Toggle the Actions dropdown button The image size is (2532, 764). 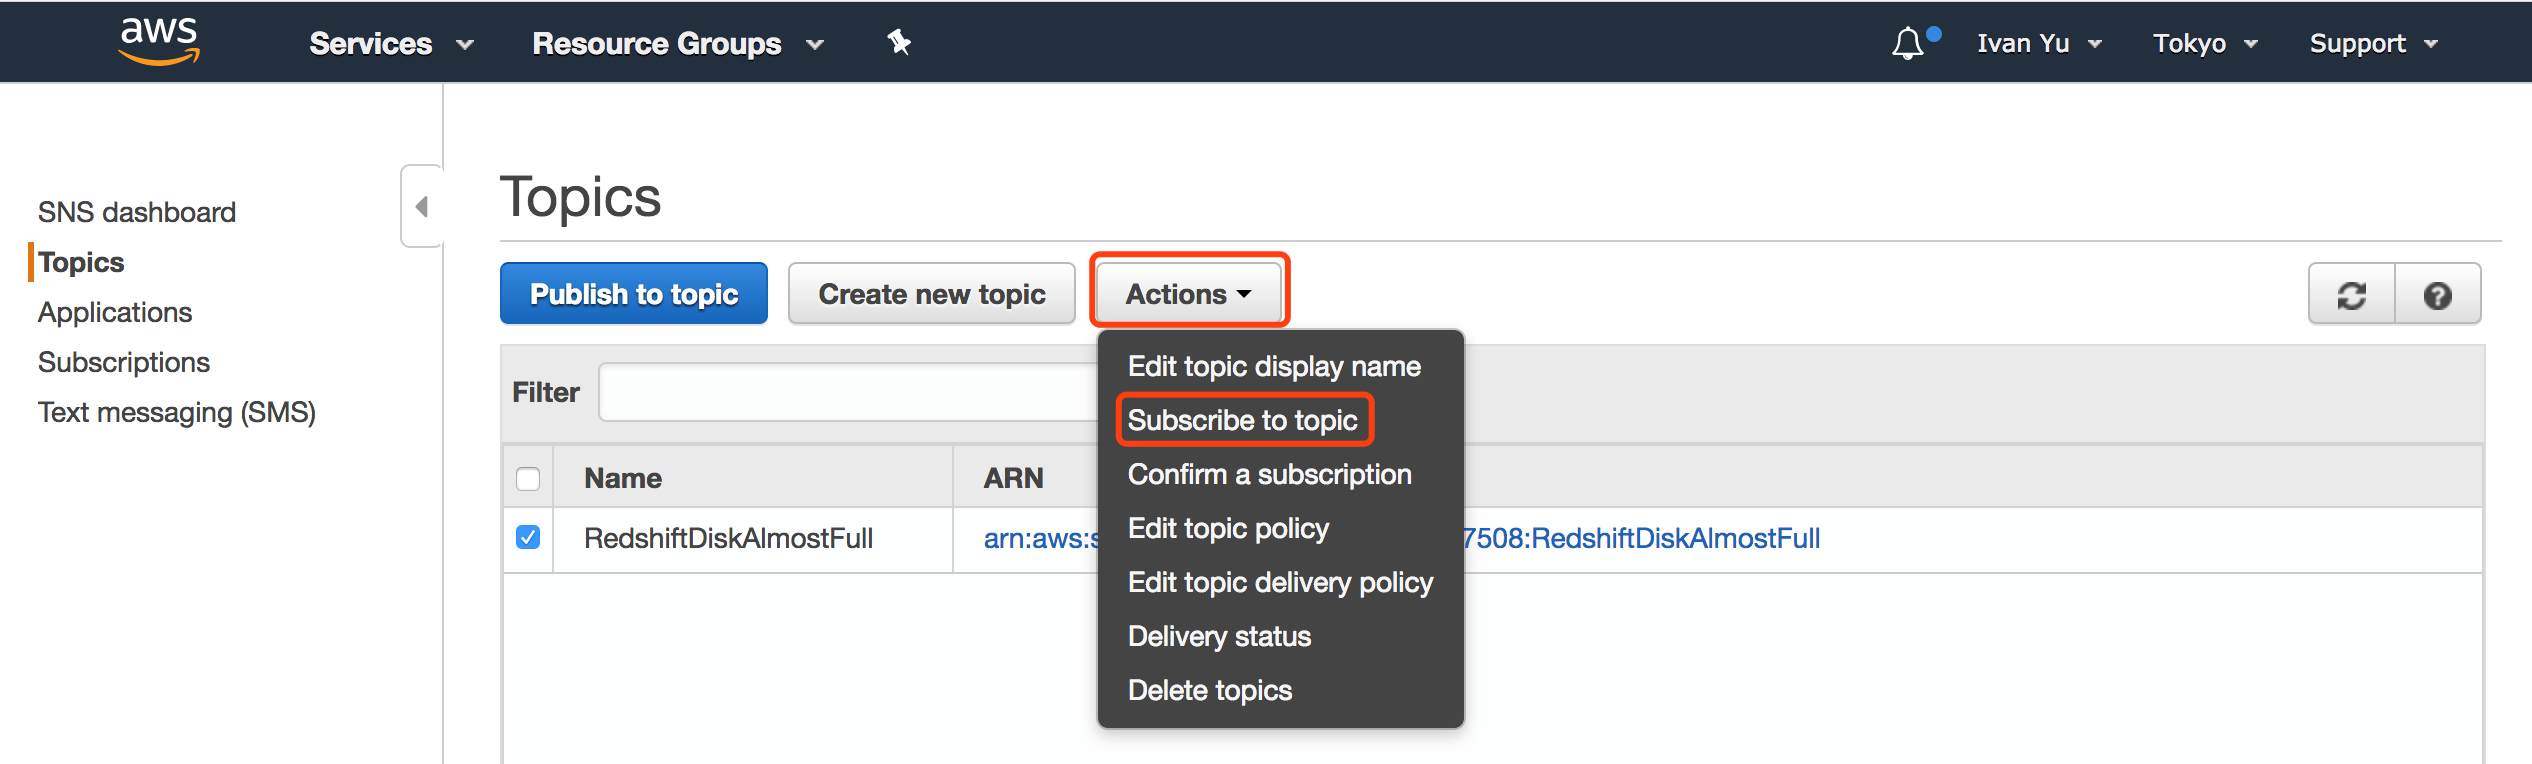click(1188, 294)
